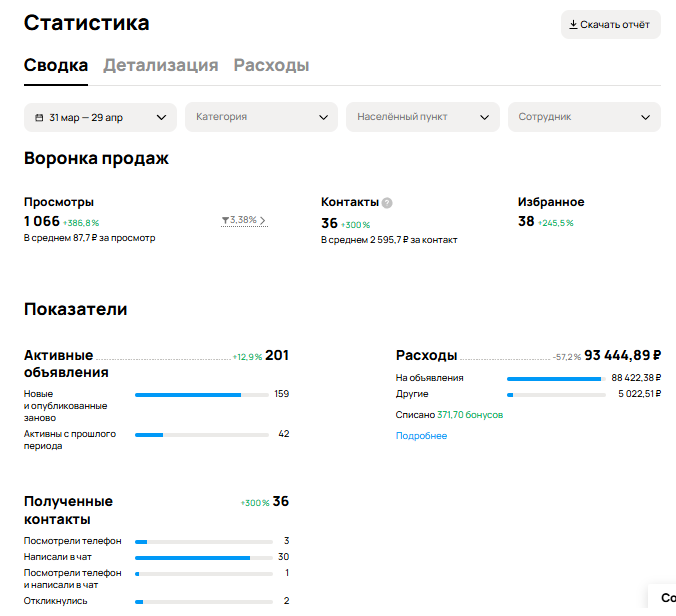Click the help icon next to Контакты

pyautogui.click(x=387, y=203)
